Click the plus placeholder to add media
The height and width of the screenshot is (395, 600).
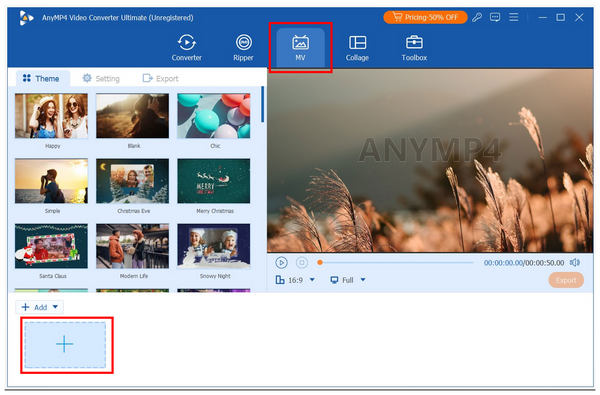tap(65, 344)
